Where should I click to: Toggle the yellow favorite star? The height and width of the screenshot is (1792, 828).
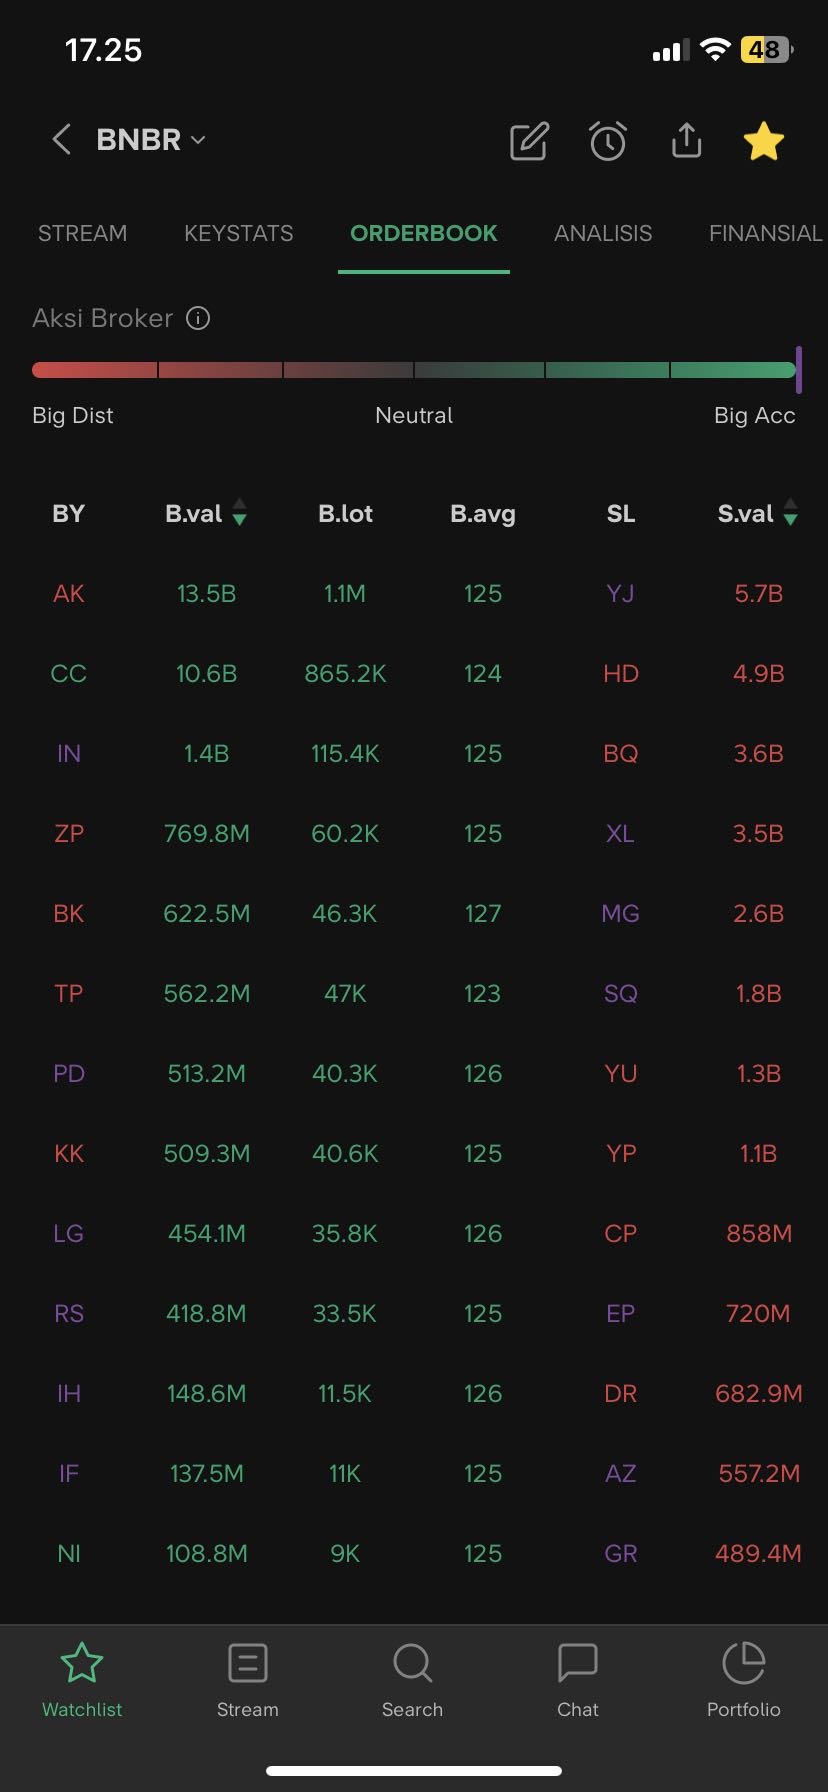tap(764, 141)
